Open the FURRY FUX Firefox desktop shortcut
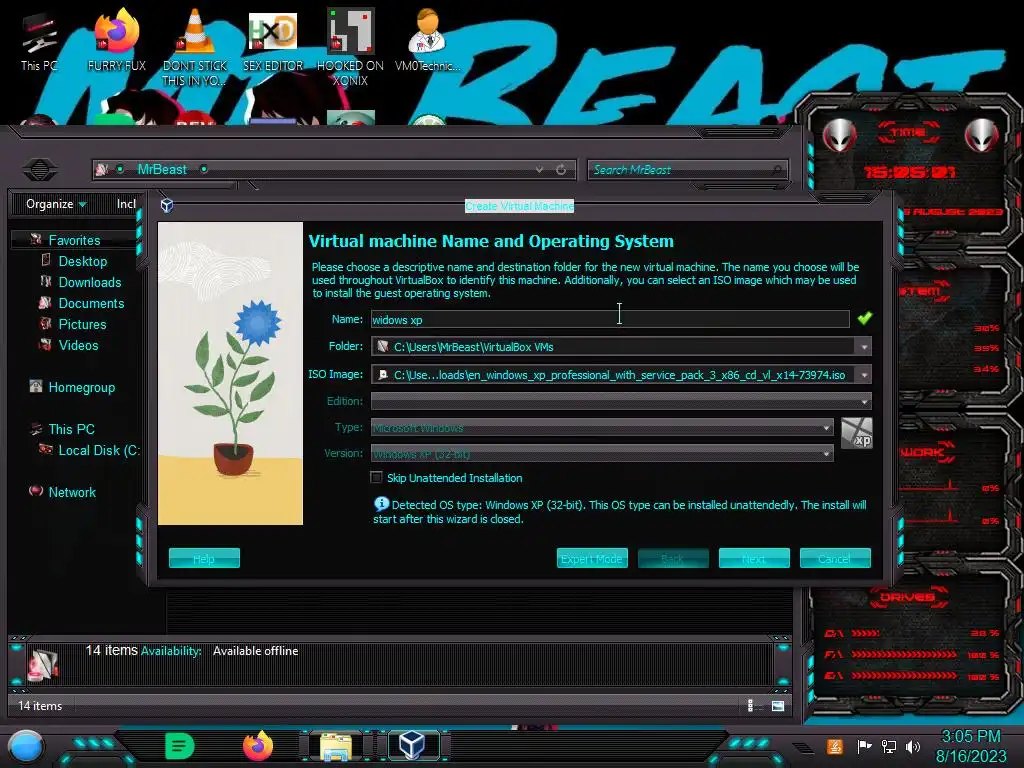The height and width of the screenshot is (768, 1024). (x=116, y=41)
